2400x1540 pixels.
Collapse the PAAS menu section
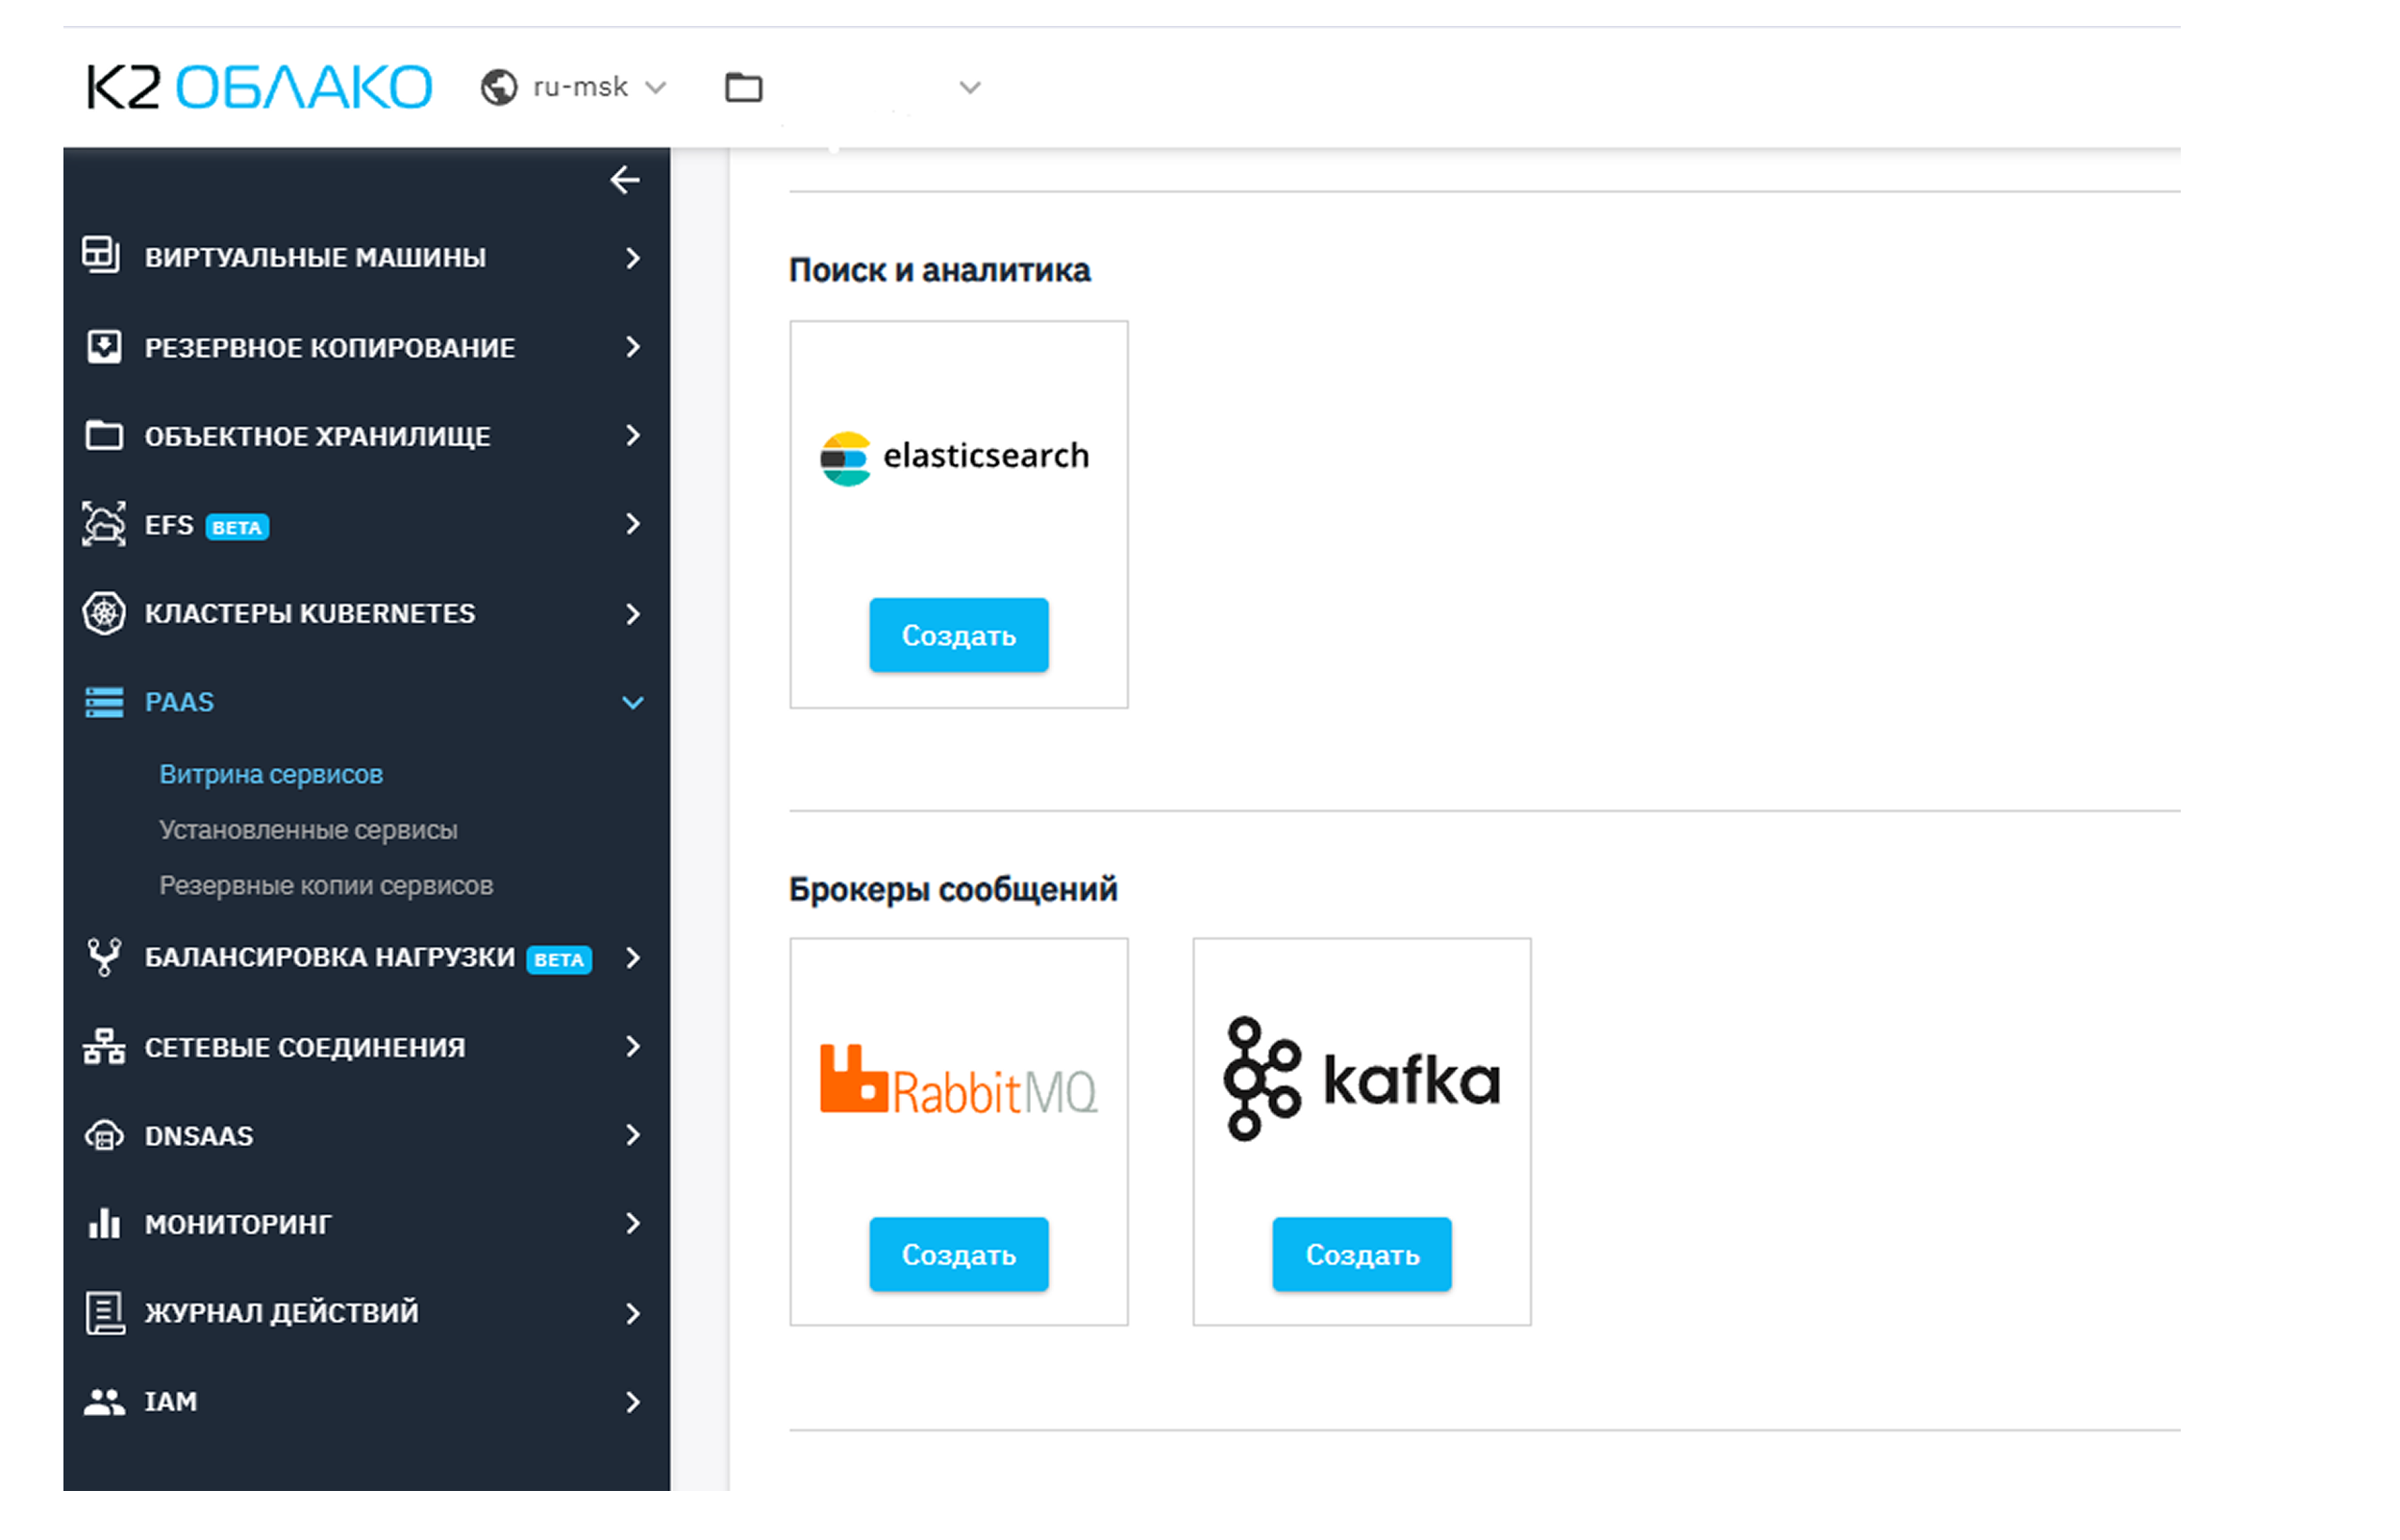pos(632,702)
